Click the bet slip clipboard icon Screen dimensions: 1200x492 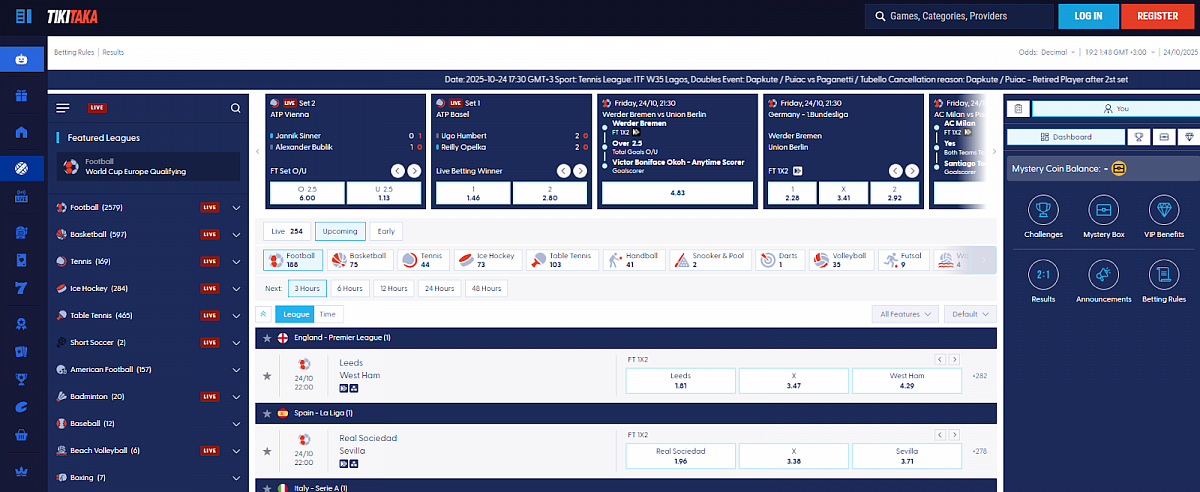(1017, 108)
